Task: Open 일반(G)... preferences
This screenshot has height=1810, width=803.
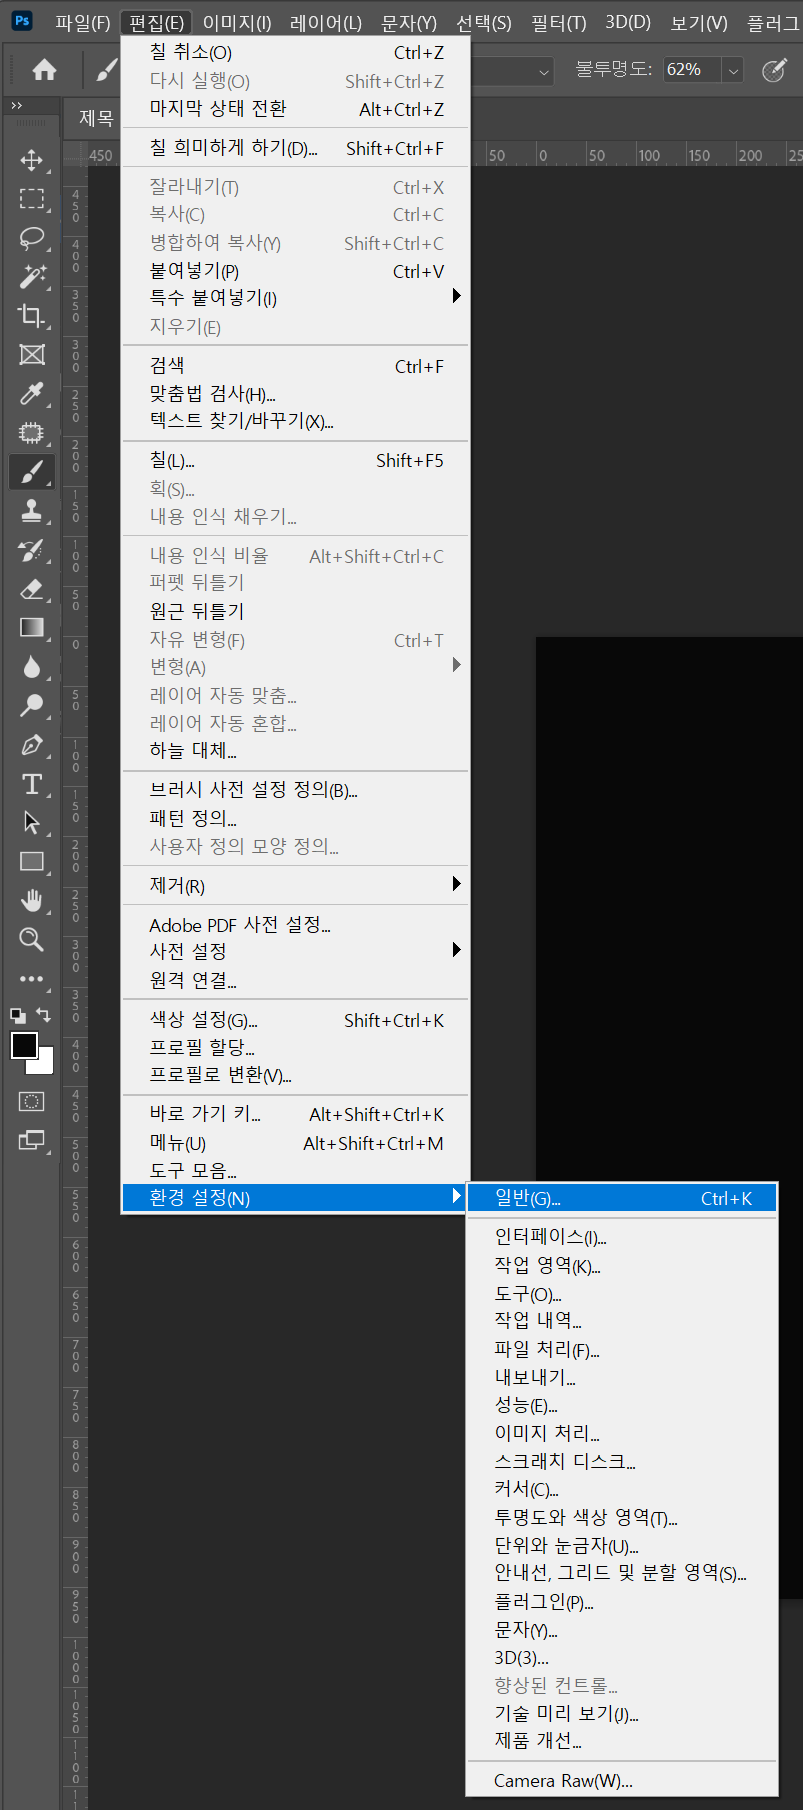Action: 622,1198
